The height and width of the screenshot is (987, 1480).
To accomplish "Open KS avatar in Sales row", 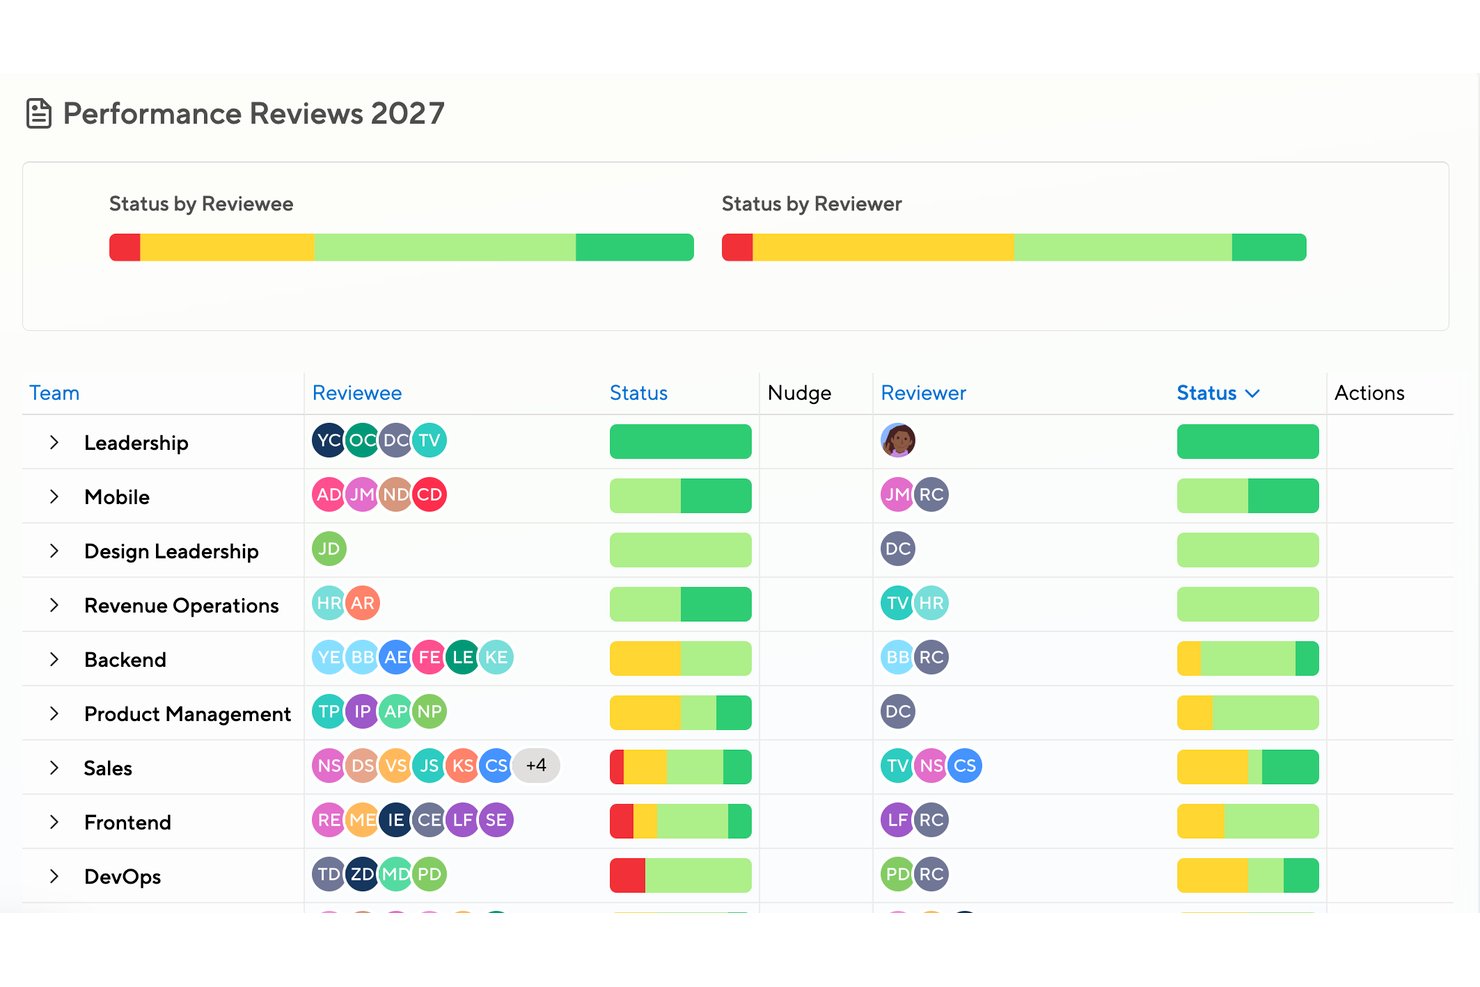I will (x=462, y=765).
